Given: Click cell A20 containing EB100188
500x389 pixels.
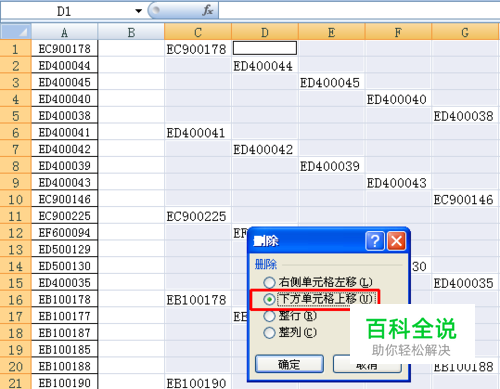Looking at the screenshot, I should pyautogui.click(x=64, y=366).
